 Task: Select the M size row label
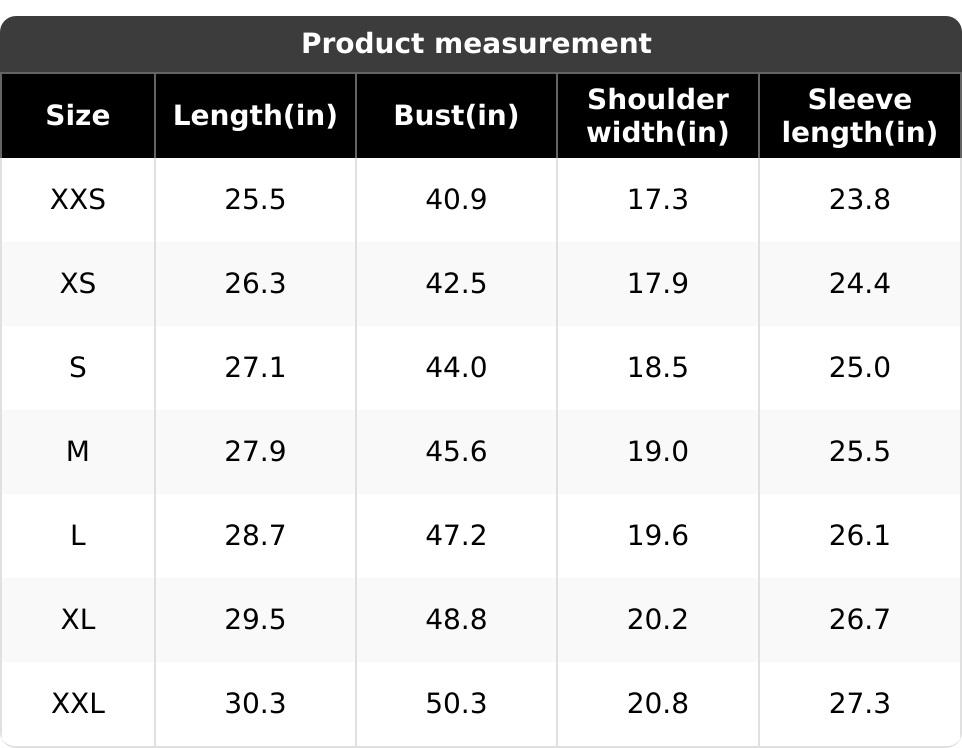(x=78, y=452)
